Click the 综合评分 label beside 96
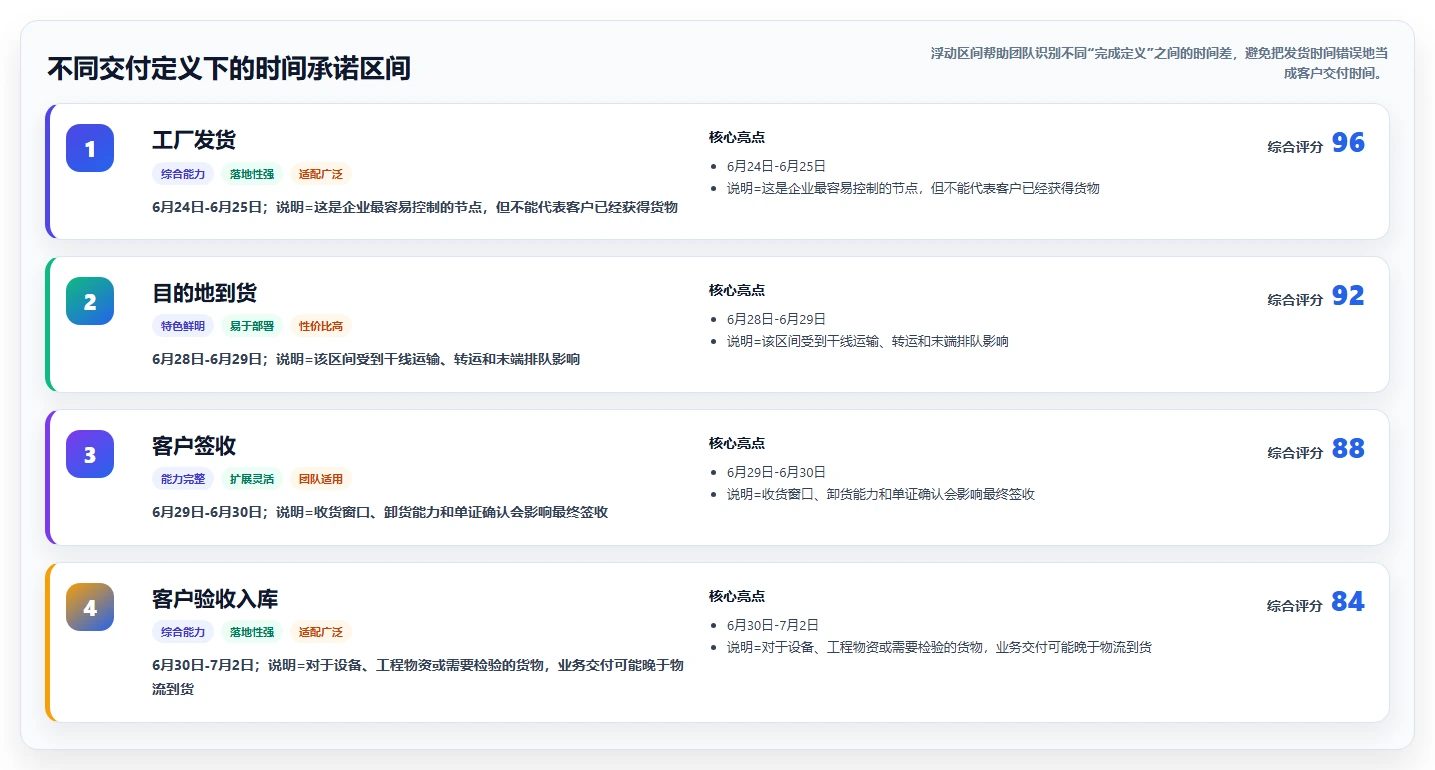The width and height of the screenshot is (1435, 770). tap(1295, 147)
